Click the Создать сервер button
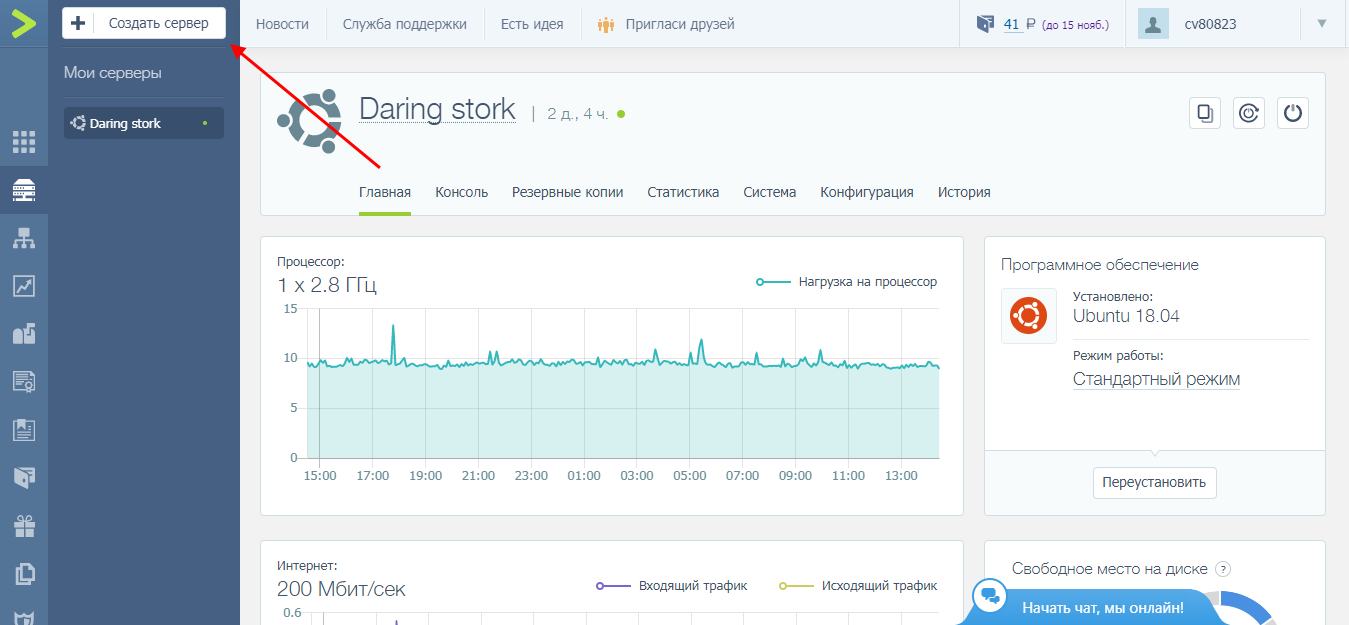The width and height of the screenshot is (1349, 625). tap(144, 23)
